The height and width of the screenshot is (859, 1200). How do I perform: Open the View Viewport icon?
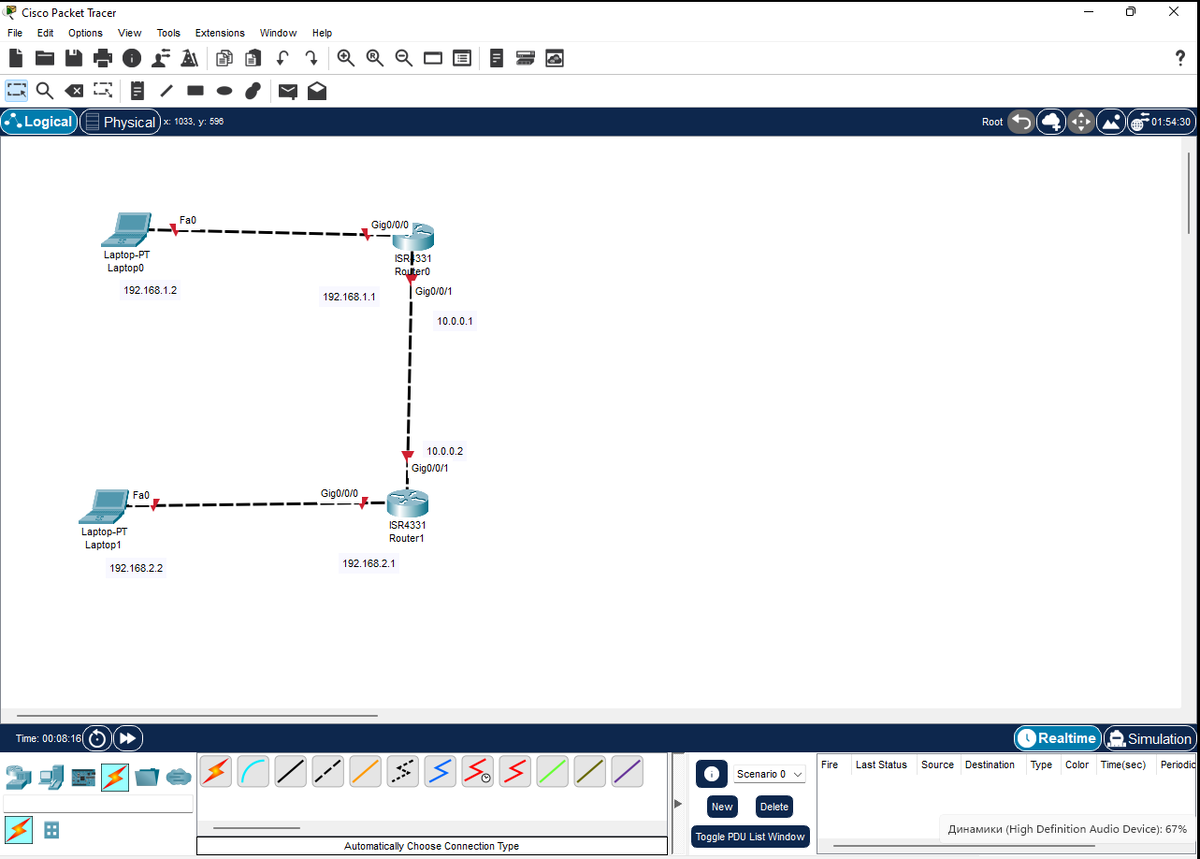433,58
